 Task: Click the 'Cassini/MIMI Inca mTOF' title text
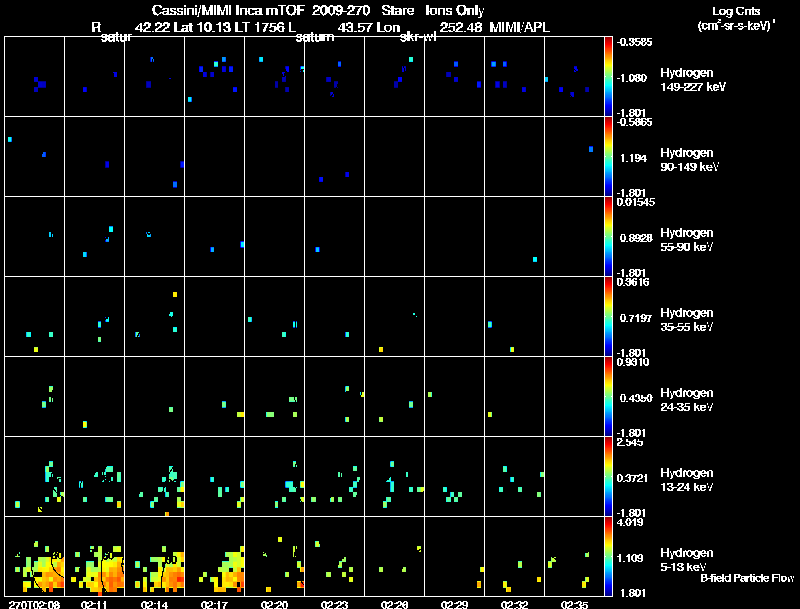pyautogui.click(x=228, y=11)
